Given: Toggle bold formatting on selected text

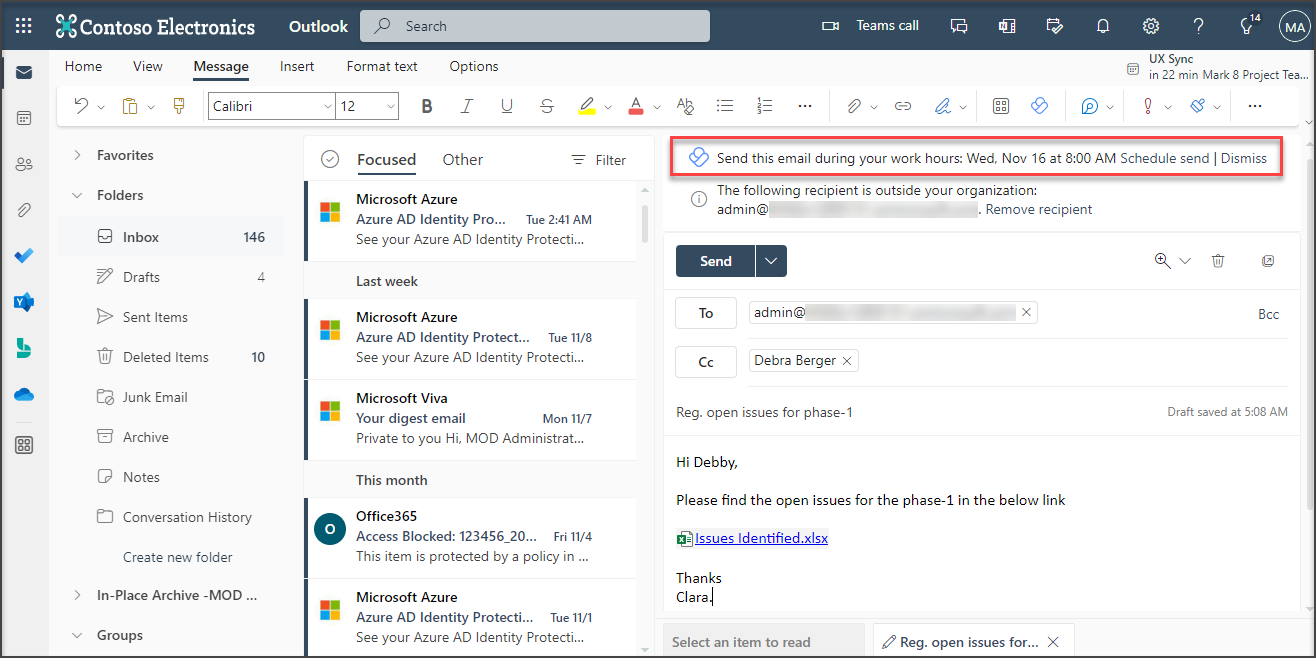Looking at the screenshot, I should point(427,106).
